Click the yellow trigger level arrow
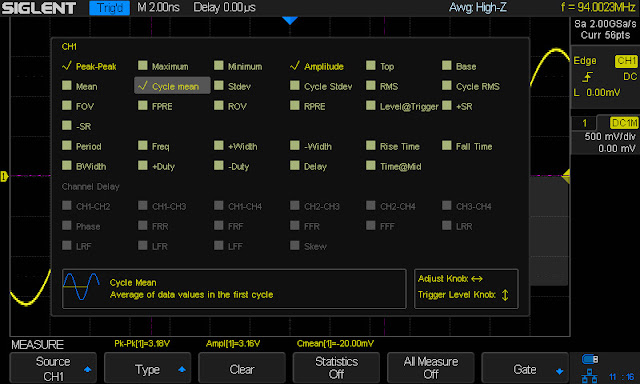Screen dimensions: 640x384 pos(566,177)
